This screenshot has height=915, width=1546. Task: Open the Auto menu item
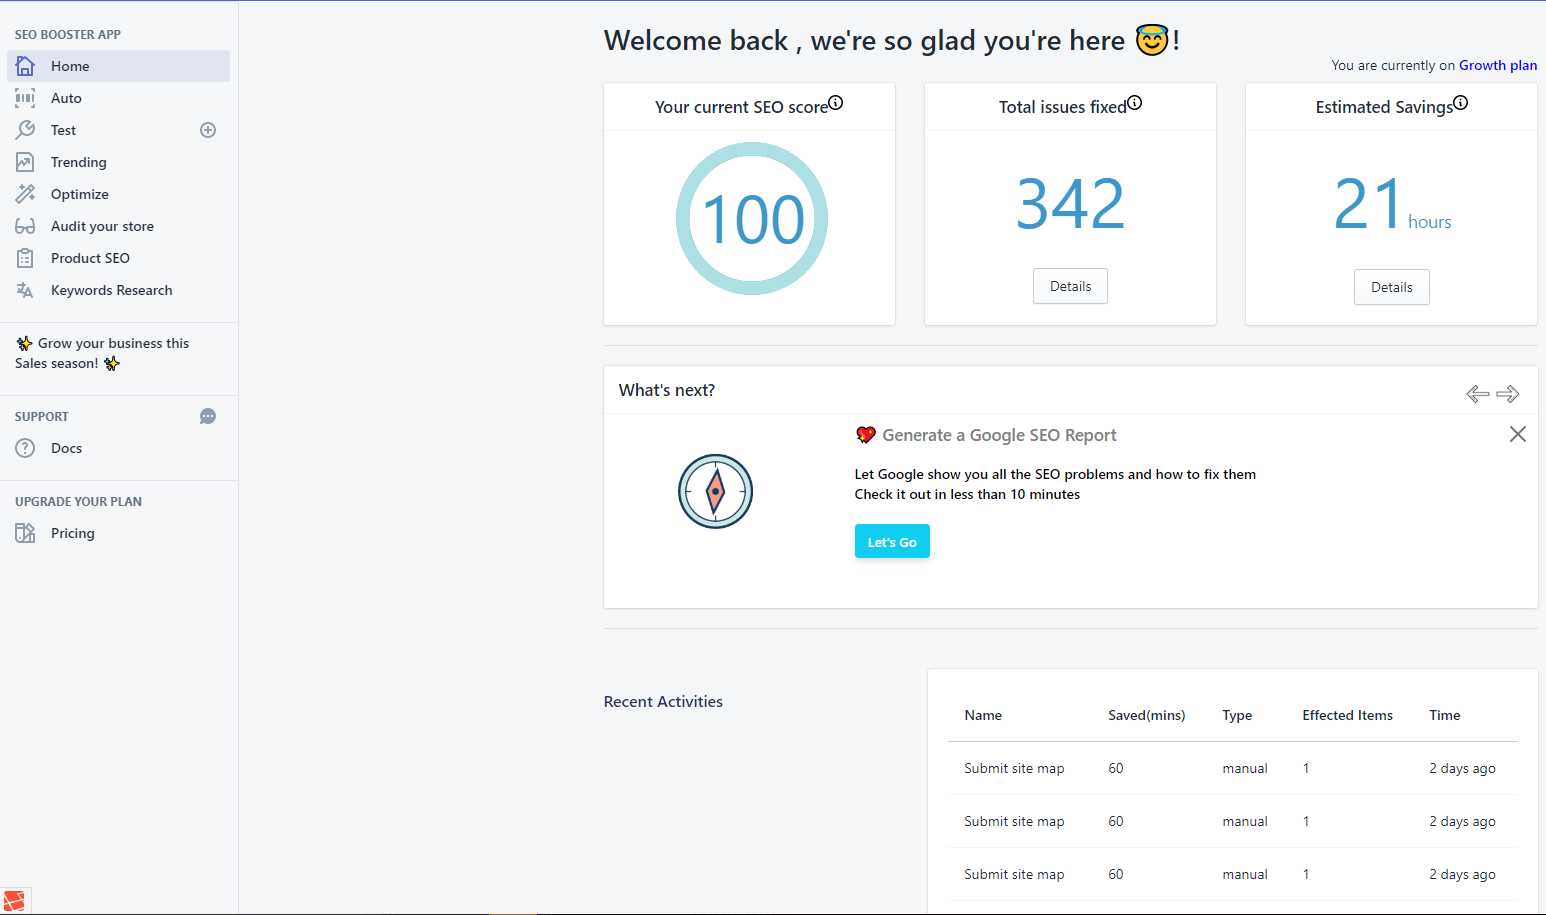[118, 98]
